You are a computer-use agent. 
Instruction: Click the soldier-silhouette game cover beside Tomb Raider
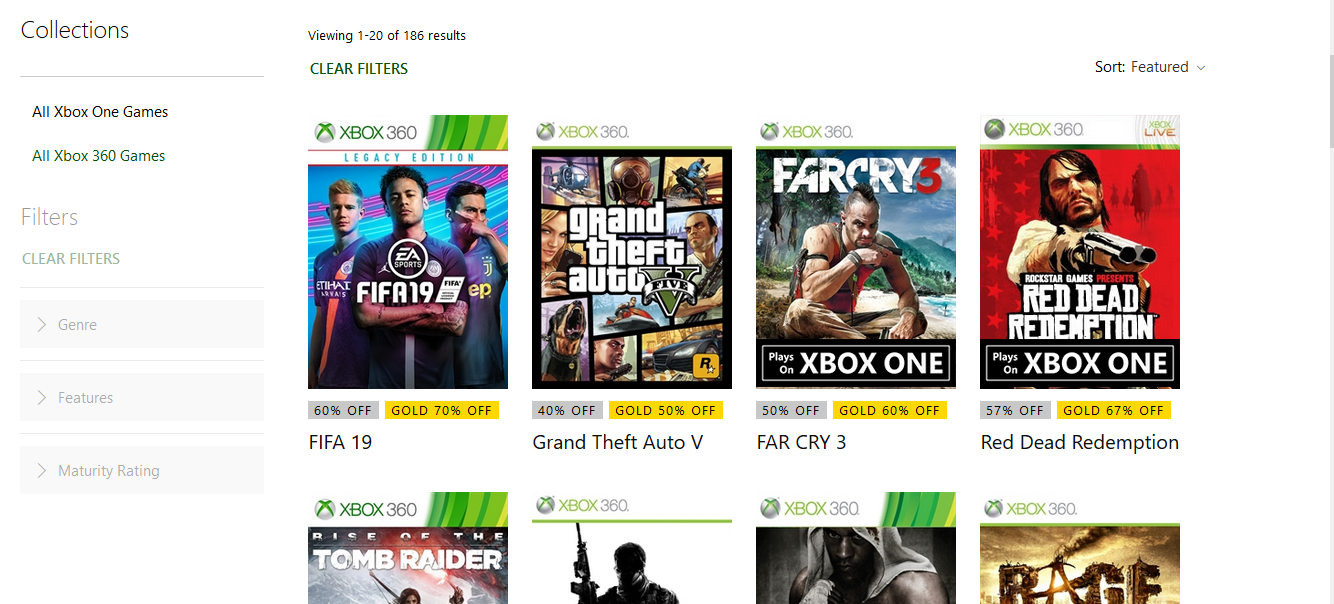tap(632, 548)
